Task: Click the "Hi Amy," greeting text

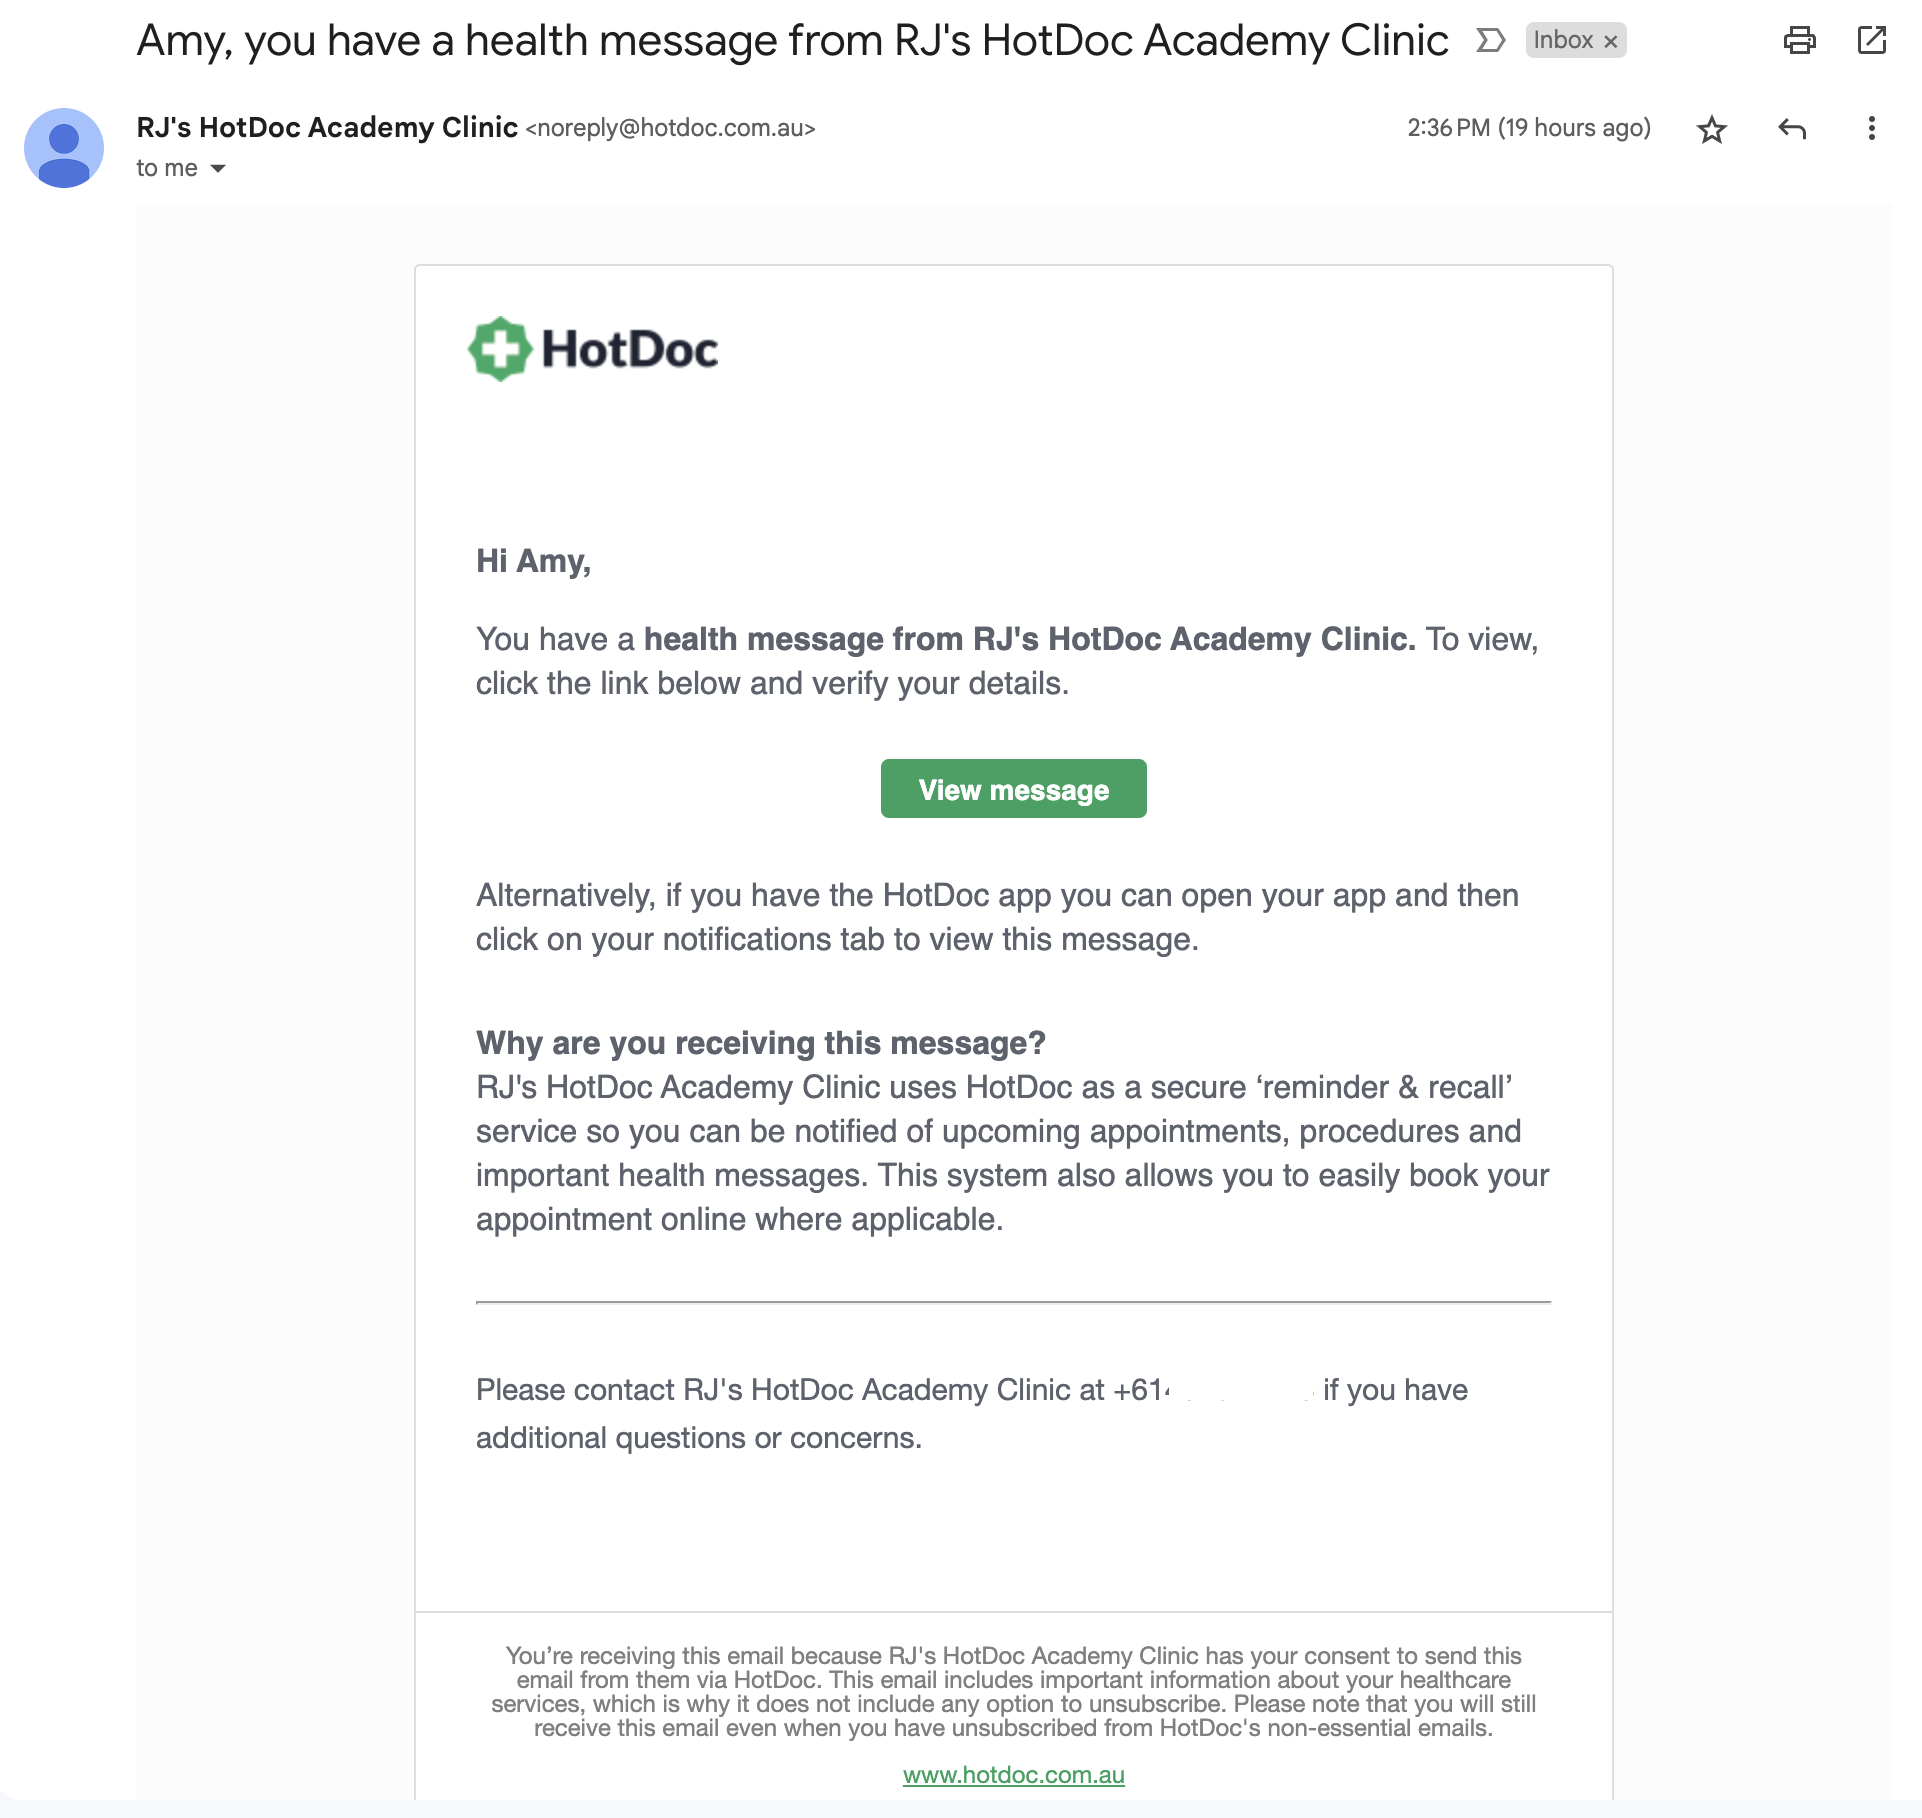Action: tap(533, 561)
